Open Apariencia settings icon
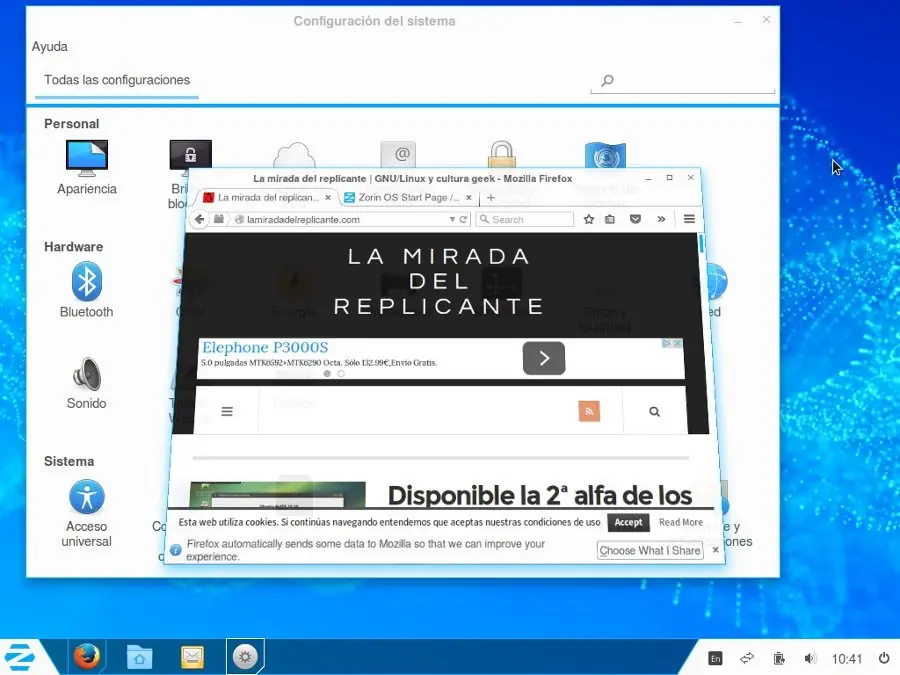900x675 pixels. [87, 166]
